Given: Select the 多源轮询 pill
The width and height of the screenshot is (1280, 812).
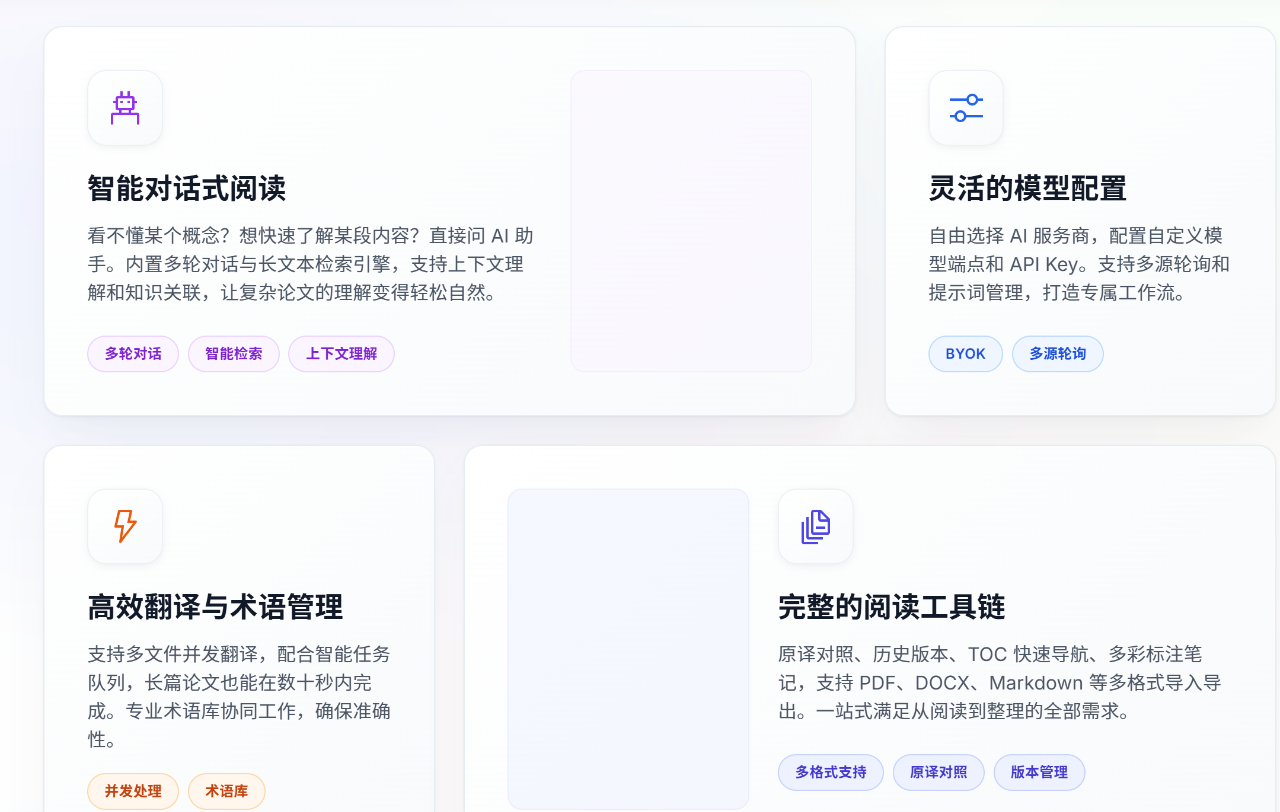Looking at the screenshot, I should pyautogui.click(x=1057, y=354).
